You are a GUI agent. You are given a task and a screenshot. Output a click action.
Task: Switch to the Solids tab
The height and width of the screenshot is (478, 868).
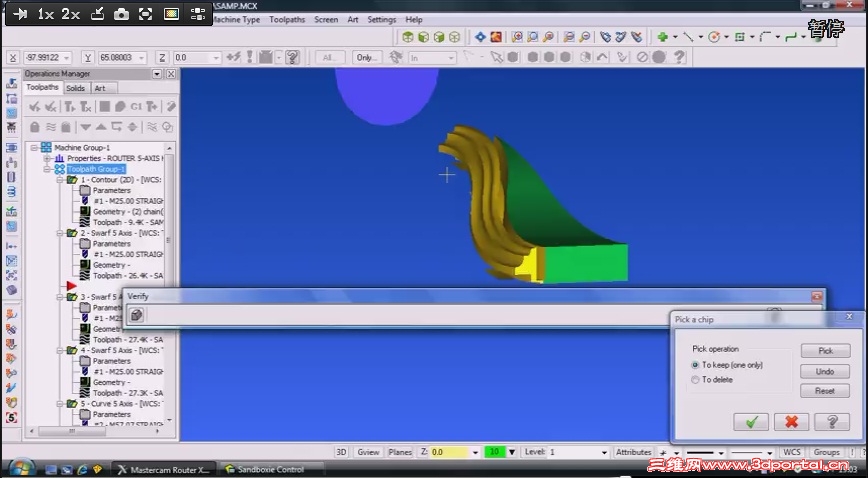[75, 88]
